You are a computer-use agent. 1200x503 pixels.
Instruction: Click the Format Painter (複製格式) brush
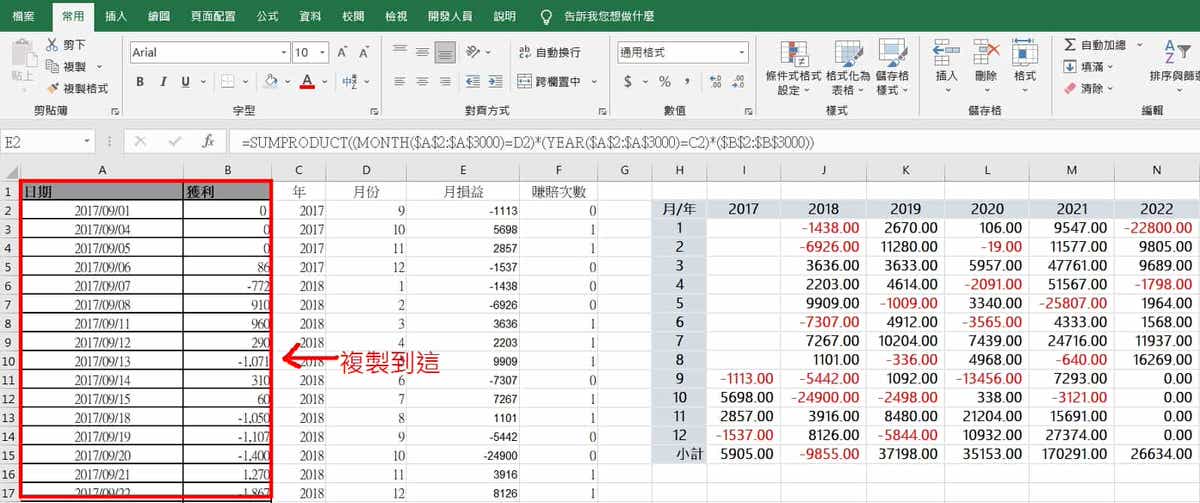[52, 88]
